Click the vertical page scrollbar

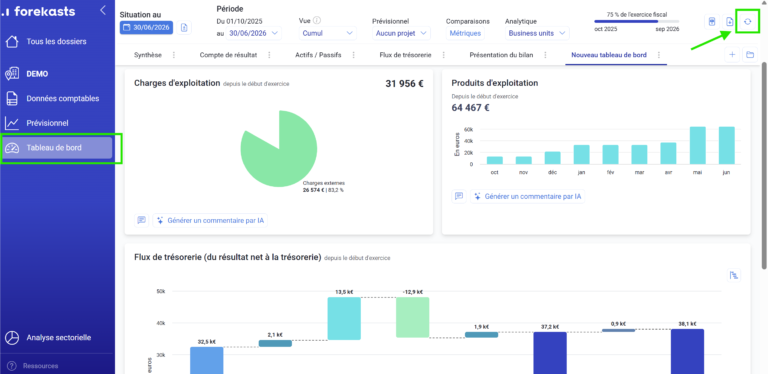[764, 166]
